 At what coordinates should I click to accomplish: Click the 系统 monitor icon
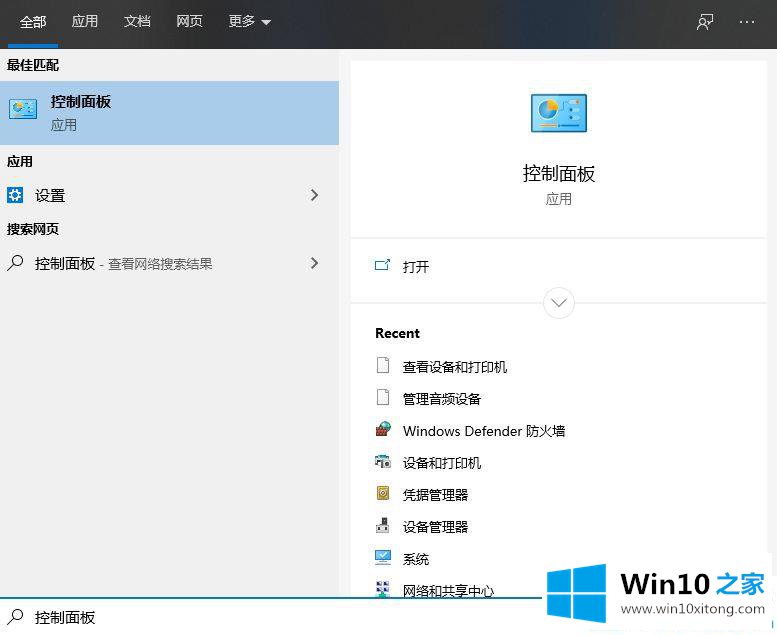click(x=383, y=558)
